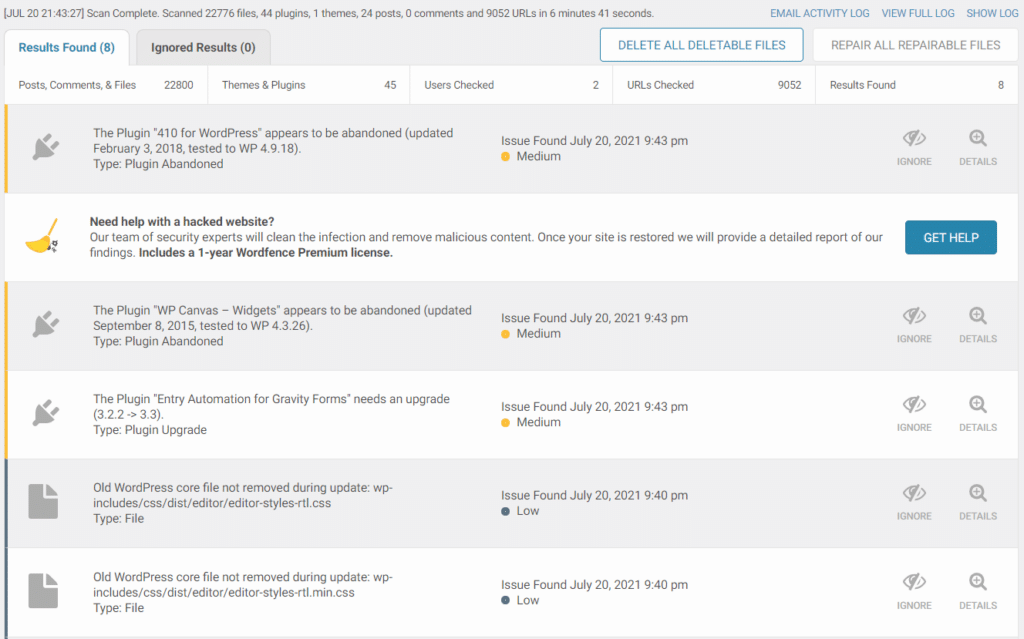Open Details for the Entry Automation upgrade issue
This screenshot has height=639, width=1024.
977,414
